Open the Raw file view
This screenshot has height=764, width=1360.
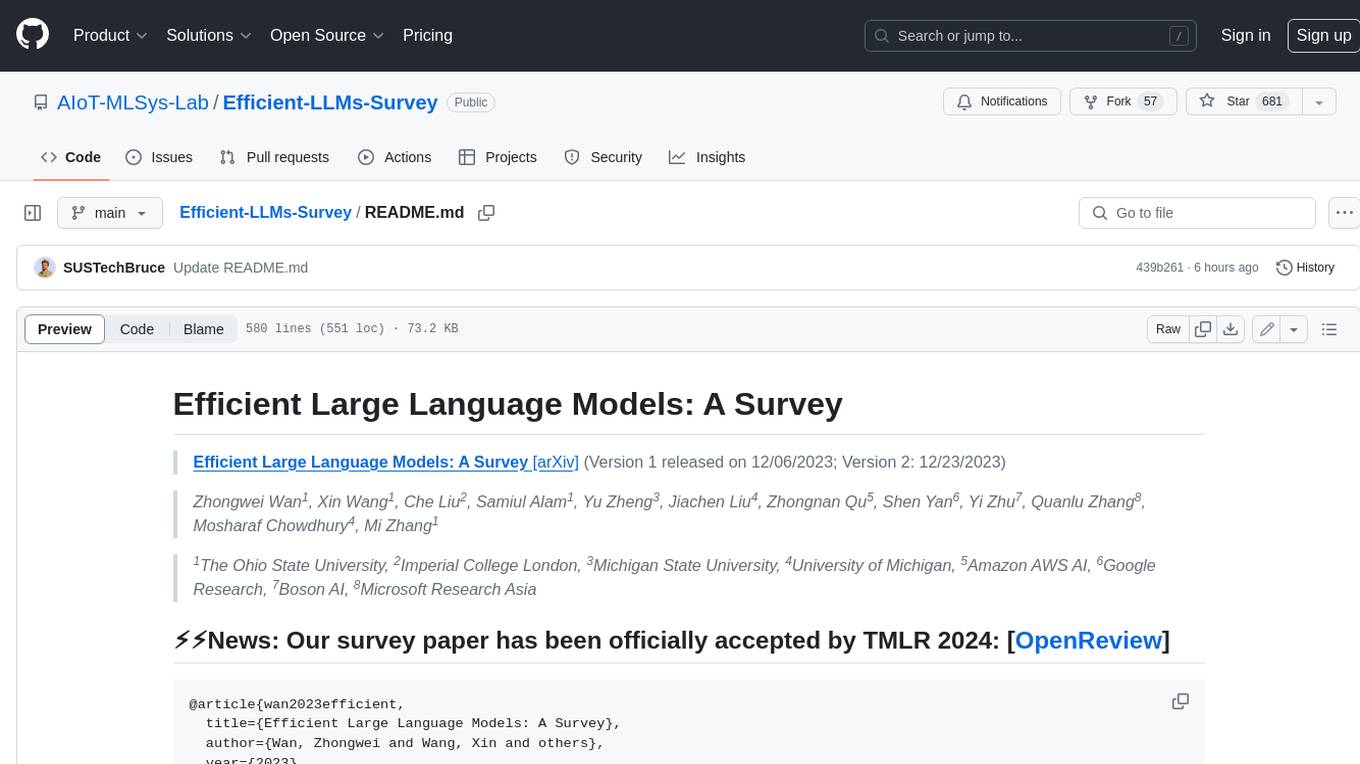coord(1168,329)
